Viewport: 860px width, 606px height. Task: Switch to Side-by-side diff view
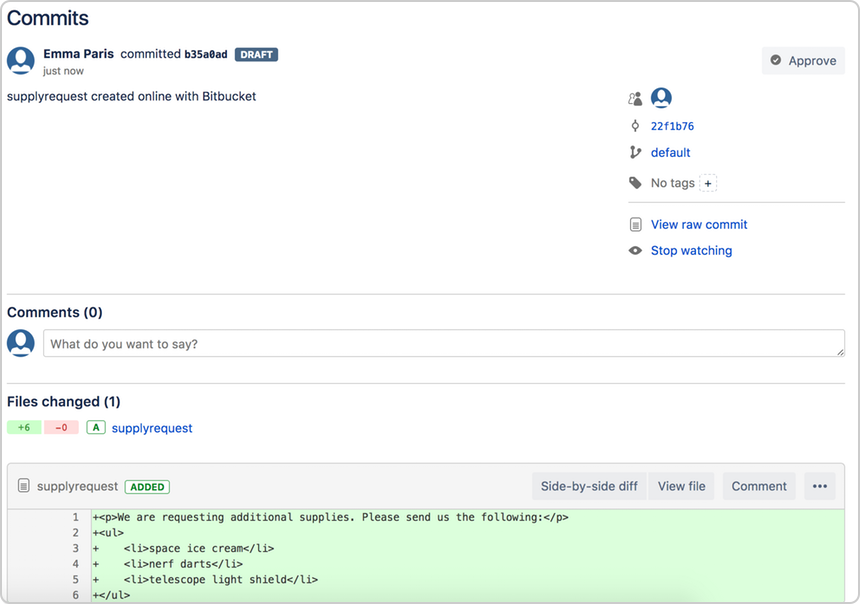point(588,485)
